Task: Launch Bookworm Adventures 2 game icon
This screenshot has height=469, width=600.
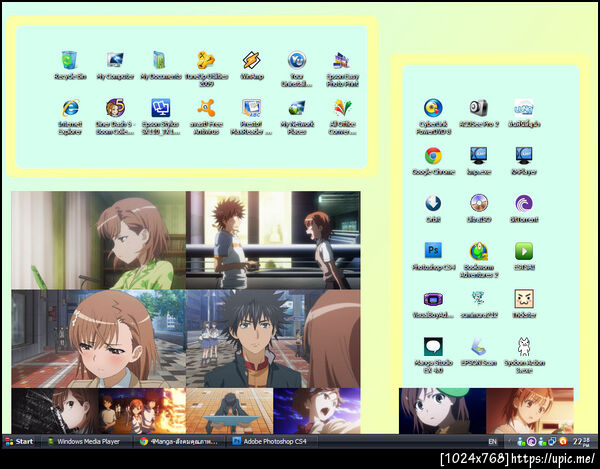Action: [479, 251]
